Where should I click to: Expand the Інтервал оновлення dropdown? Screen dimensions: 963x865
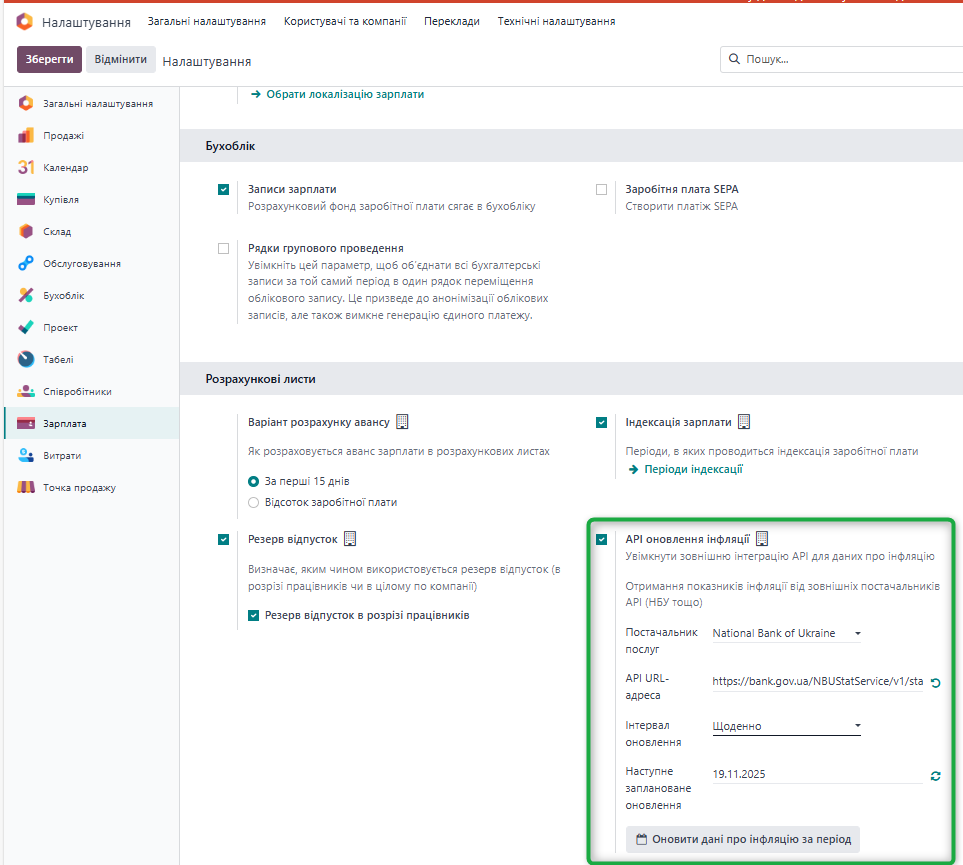[786, 726]
